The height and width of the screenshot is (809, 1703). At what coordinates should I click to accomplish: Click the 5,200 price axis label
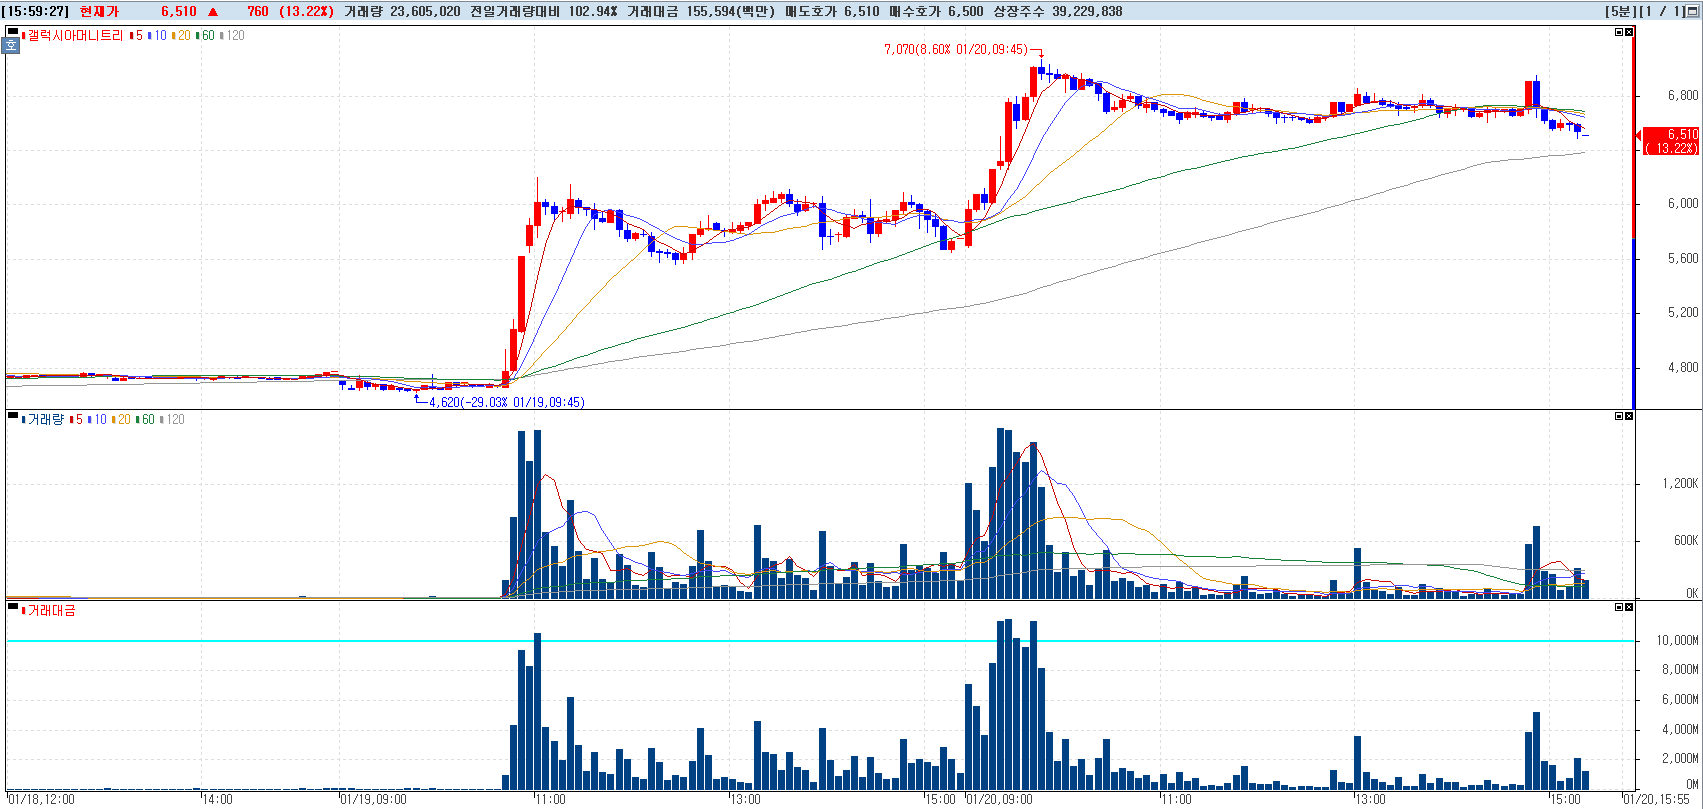point(1683,312)
